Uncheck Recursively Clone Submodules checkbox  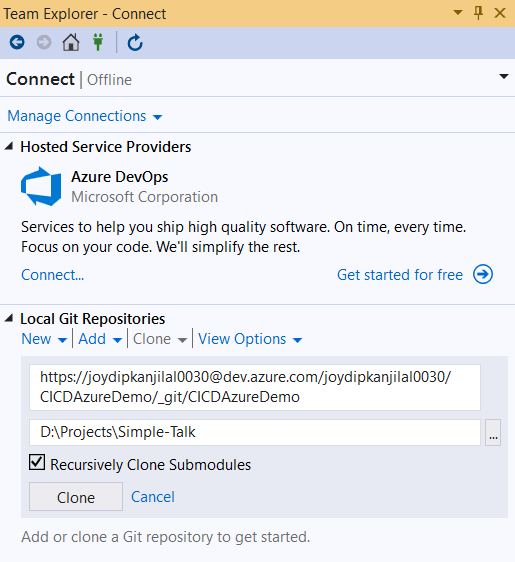coord(37,462)
